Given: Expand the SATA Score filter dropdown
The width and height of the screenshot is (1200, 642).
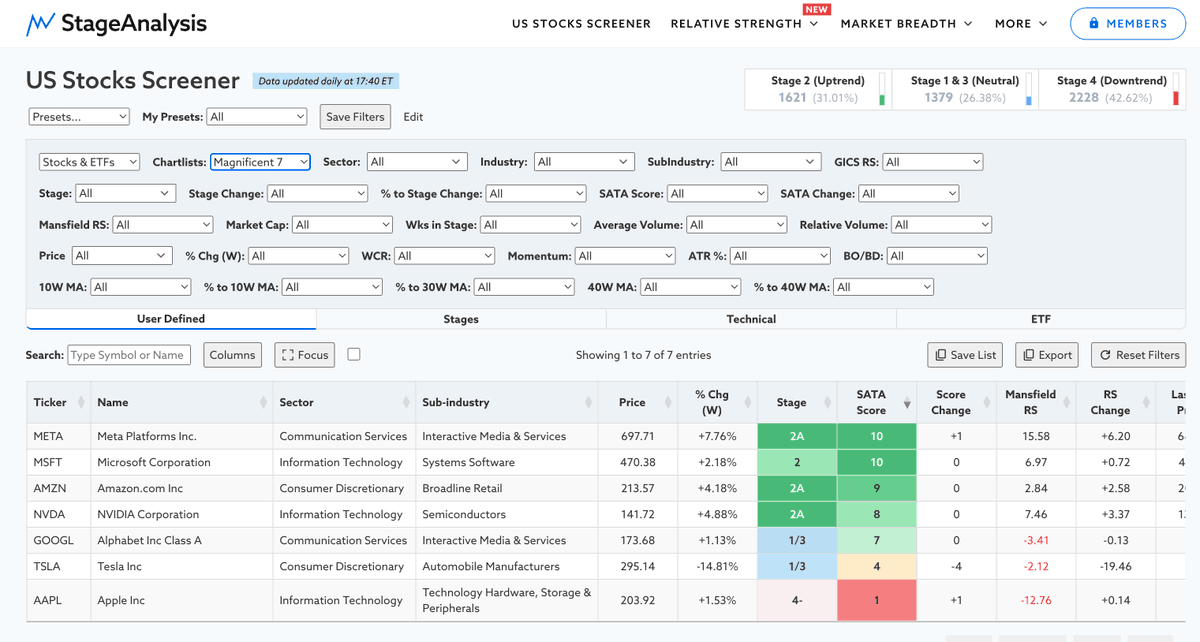Looking at the screenshot, I should tap(718, 194).
